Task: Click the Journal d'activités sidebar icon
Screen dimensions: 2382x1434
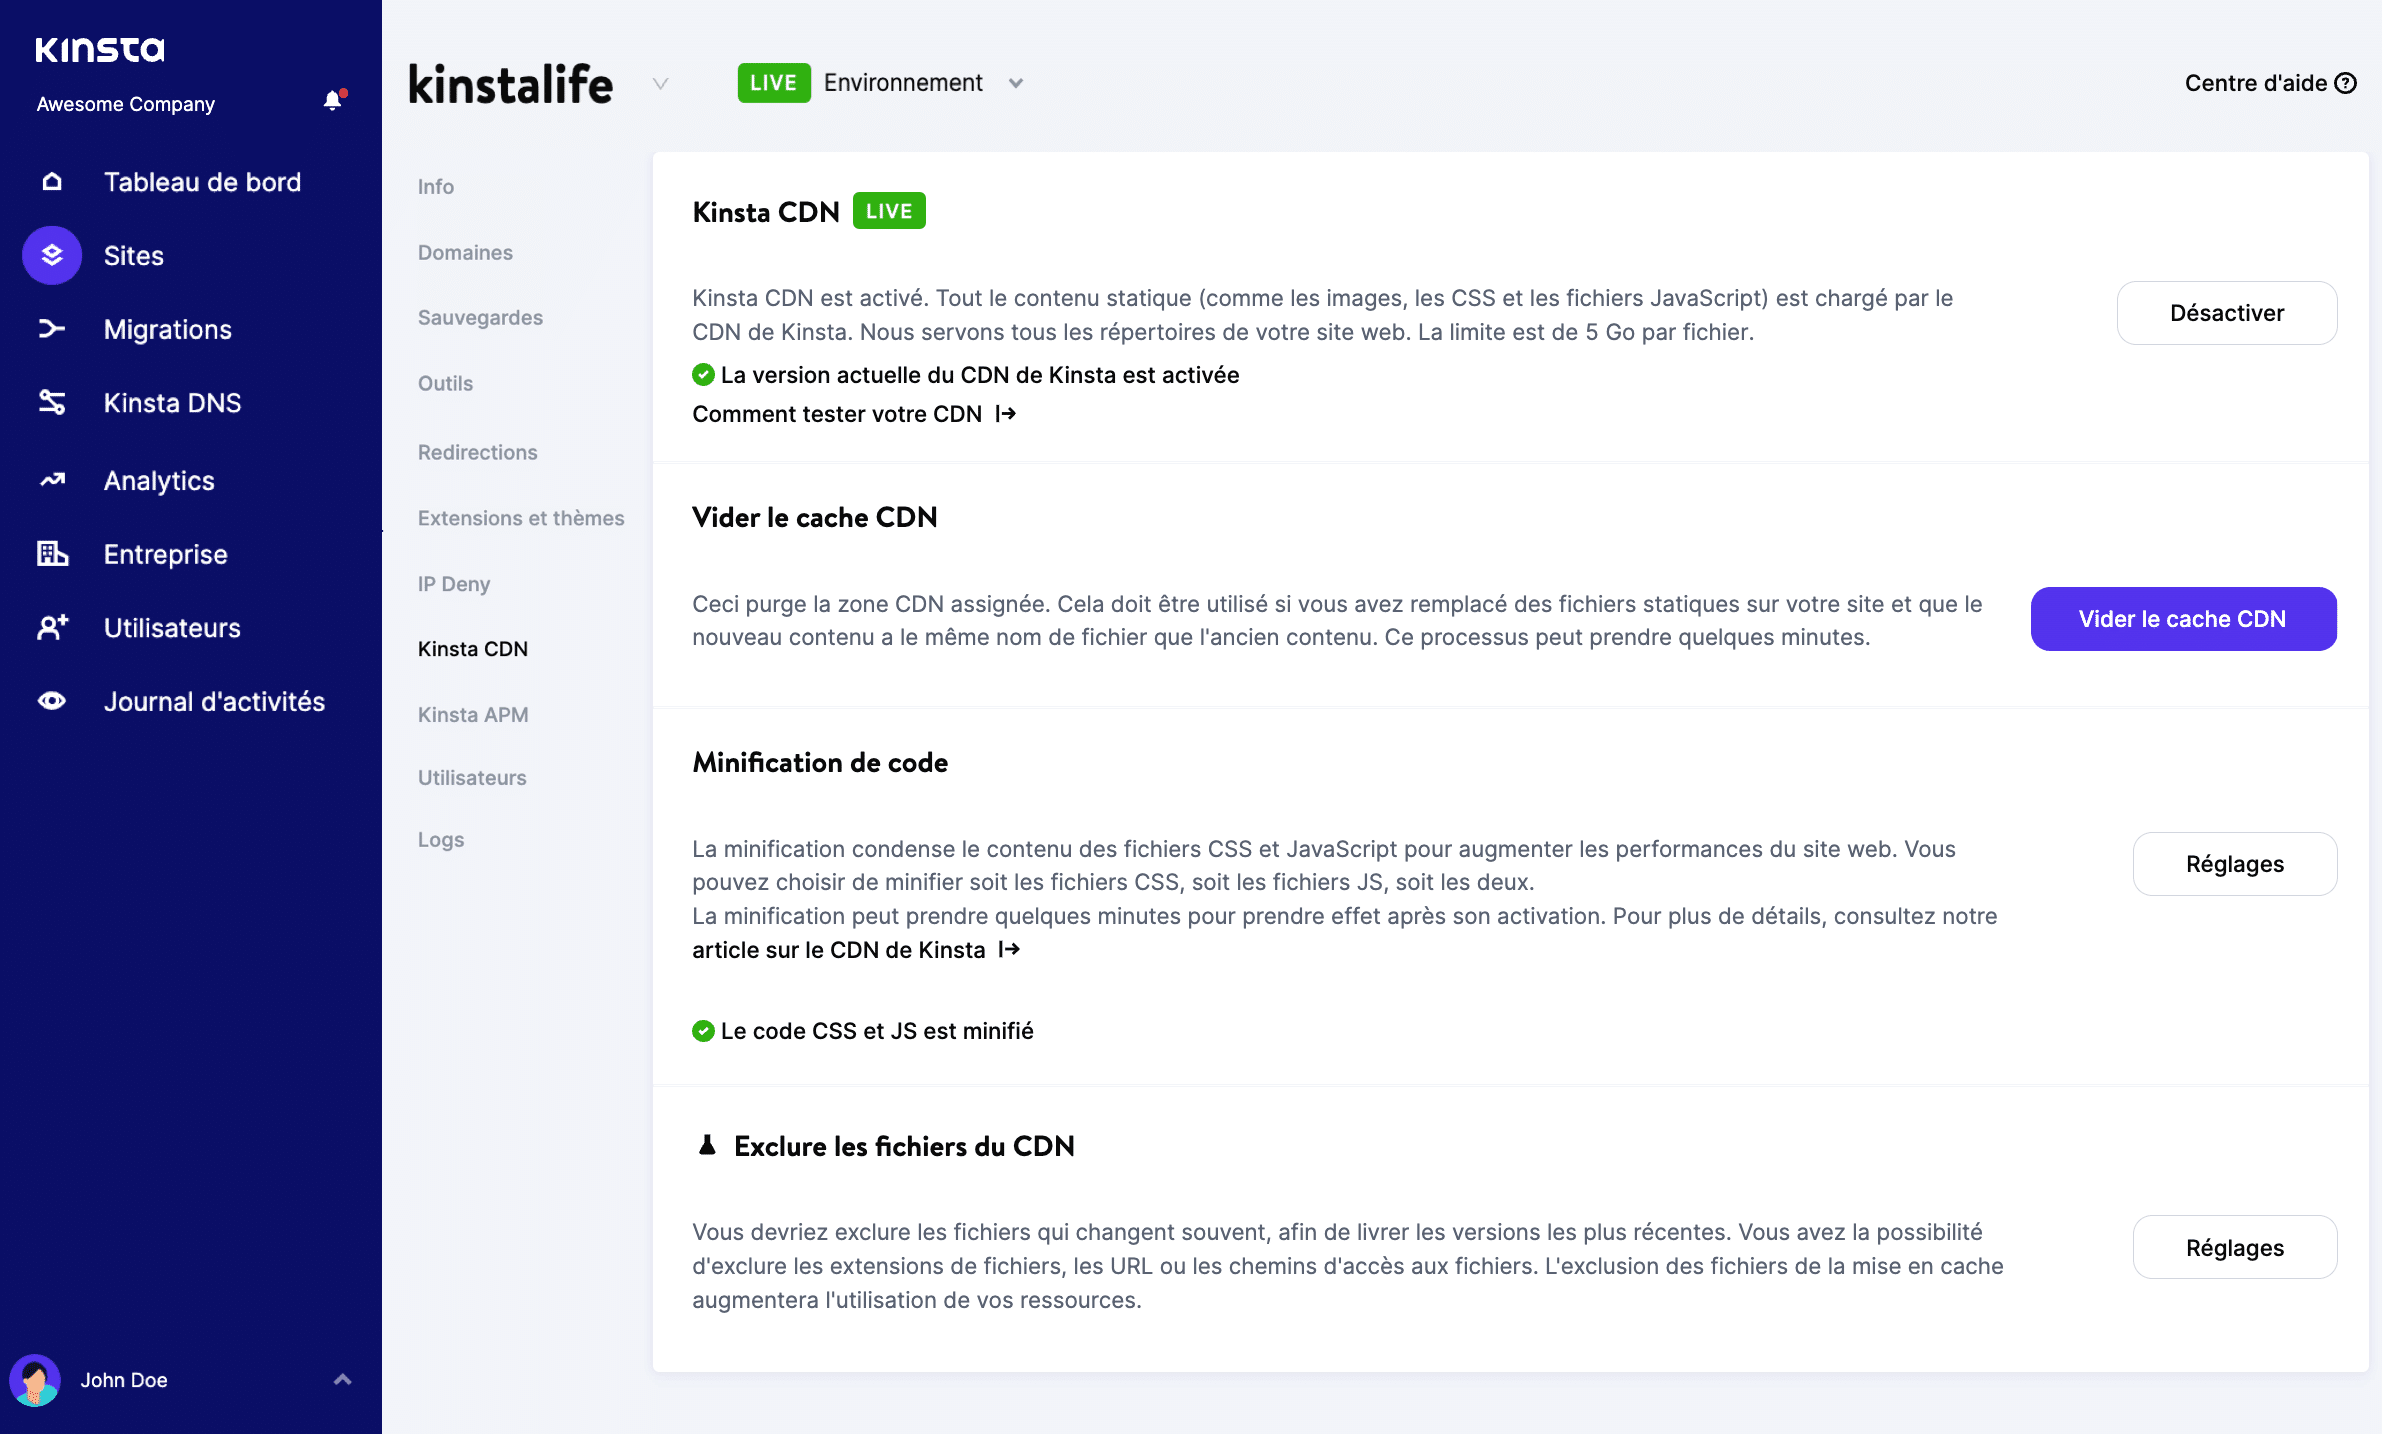Action: pos(51,701)
